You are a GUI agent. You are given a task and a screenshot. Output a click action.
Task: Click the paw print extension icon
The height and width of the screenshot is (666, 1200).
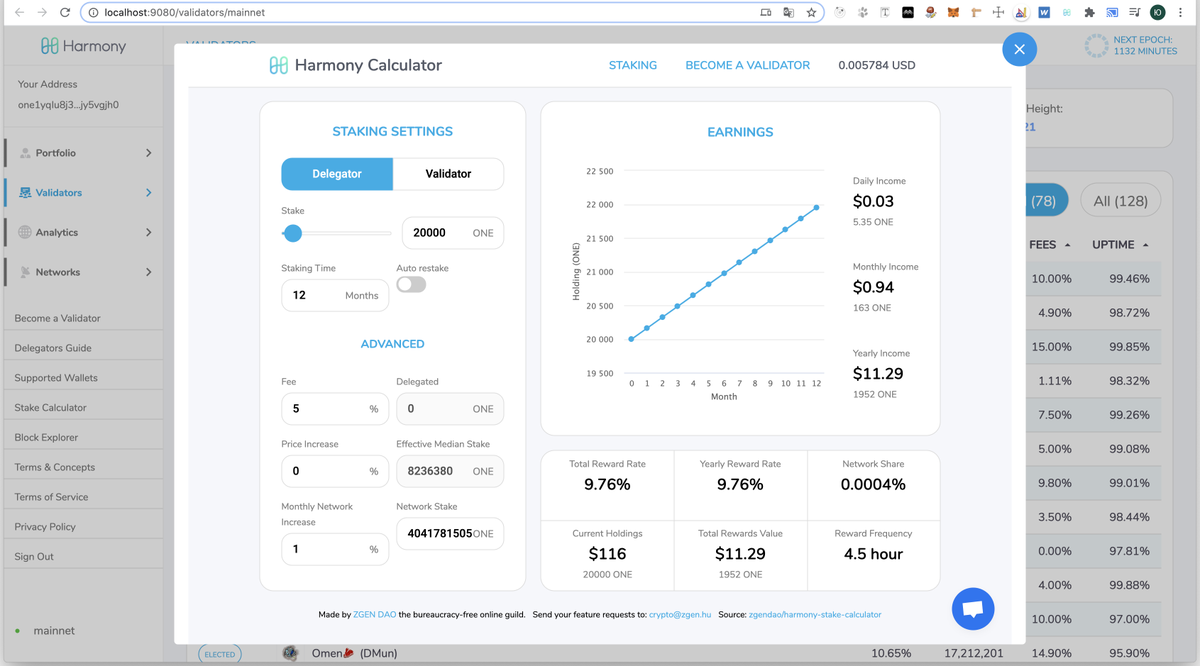tap(862, 13)
